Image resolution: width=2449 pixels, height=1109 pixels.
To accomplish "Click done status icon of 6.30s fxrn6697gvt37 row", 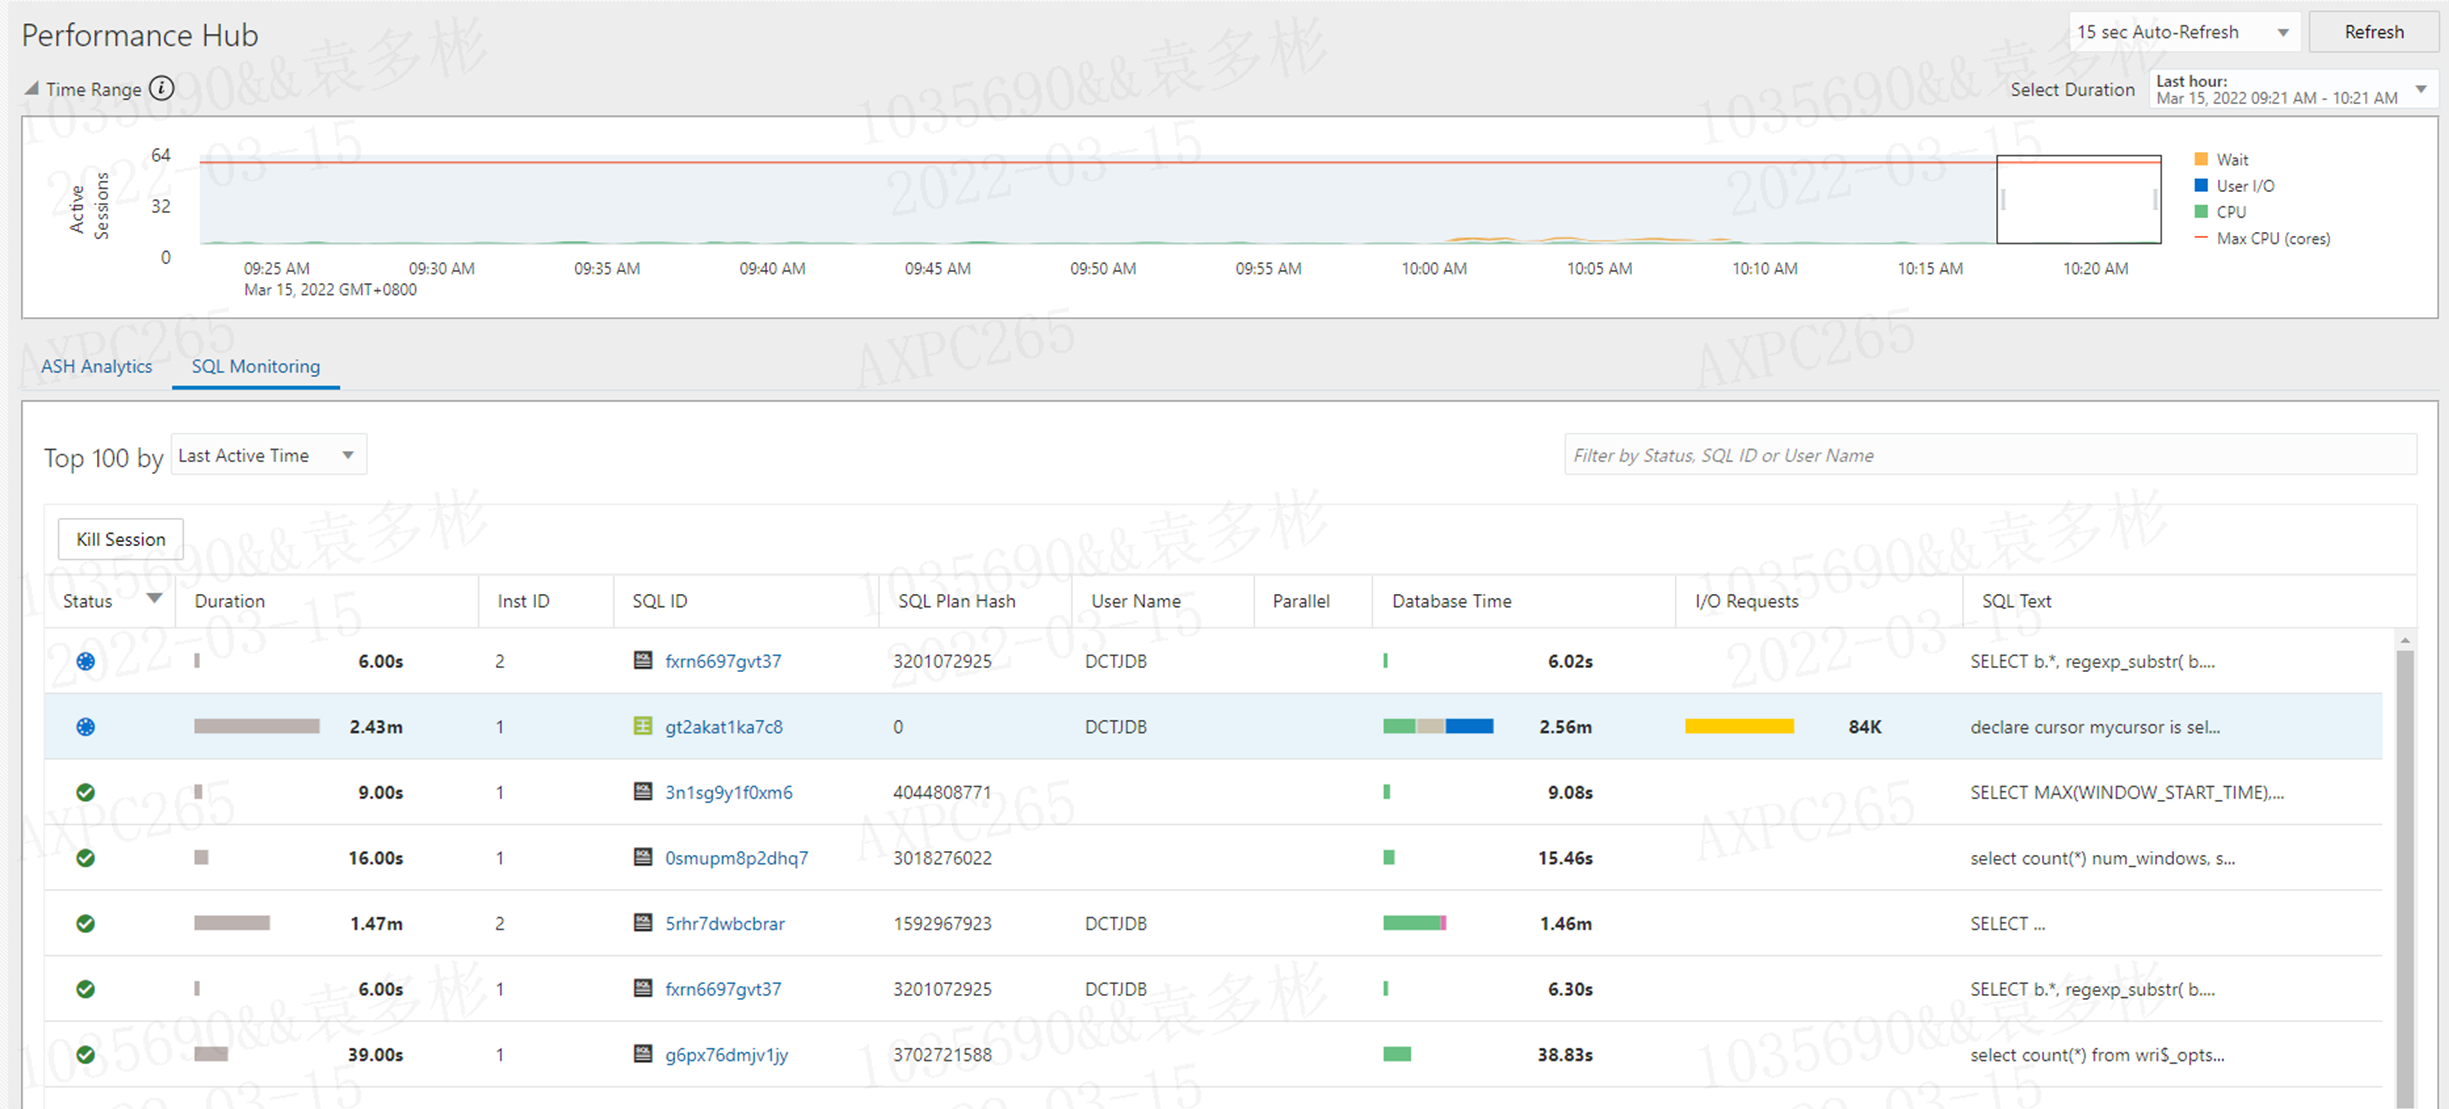I will click(86, 989).
